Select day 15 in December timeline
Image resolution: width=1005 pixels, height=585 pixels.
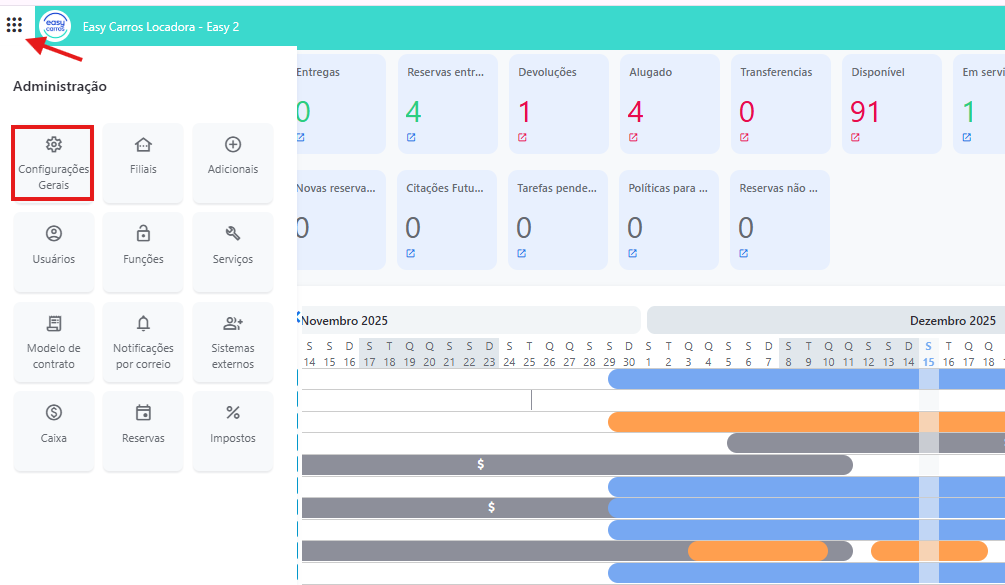pos(928,361)
